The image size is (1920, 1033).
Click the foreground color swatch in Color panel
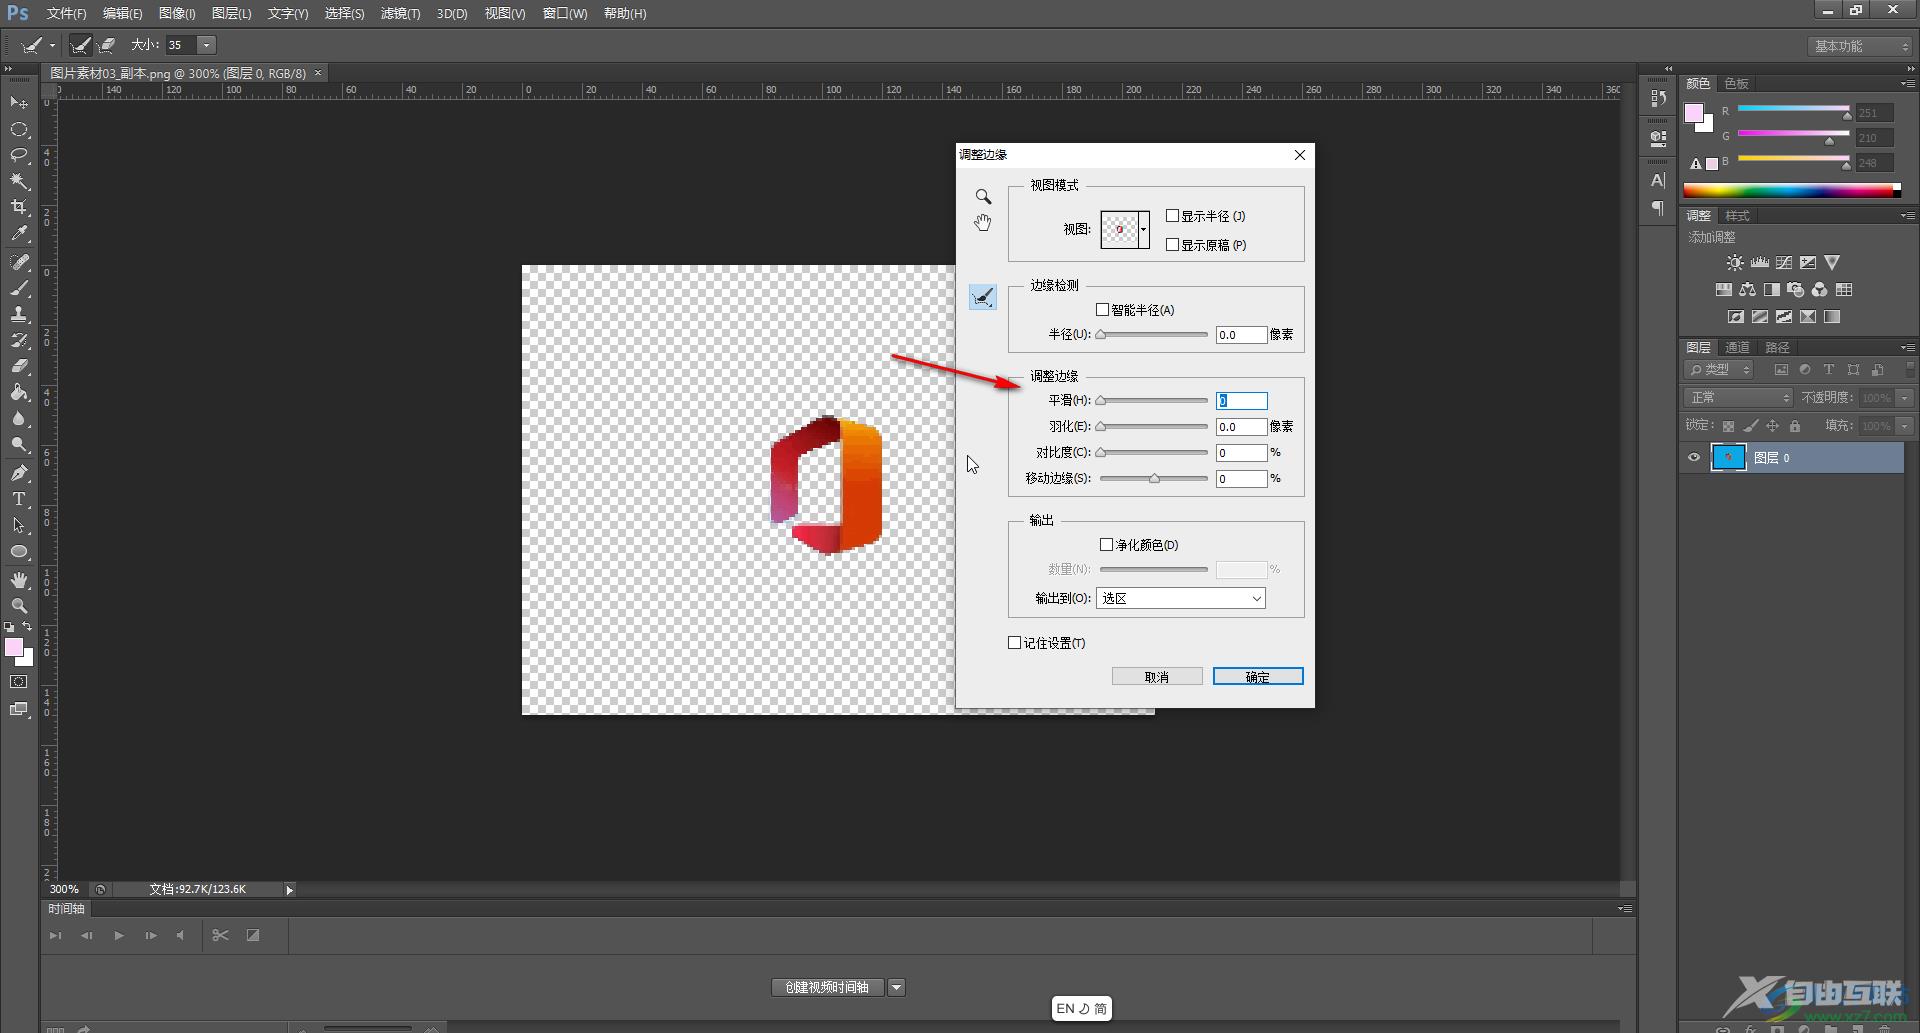click(1693, 113)
